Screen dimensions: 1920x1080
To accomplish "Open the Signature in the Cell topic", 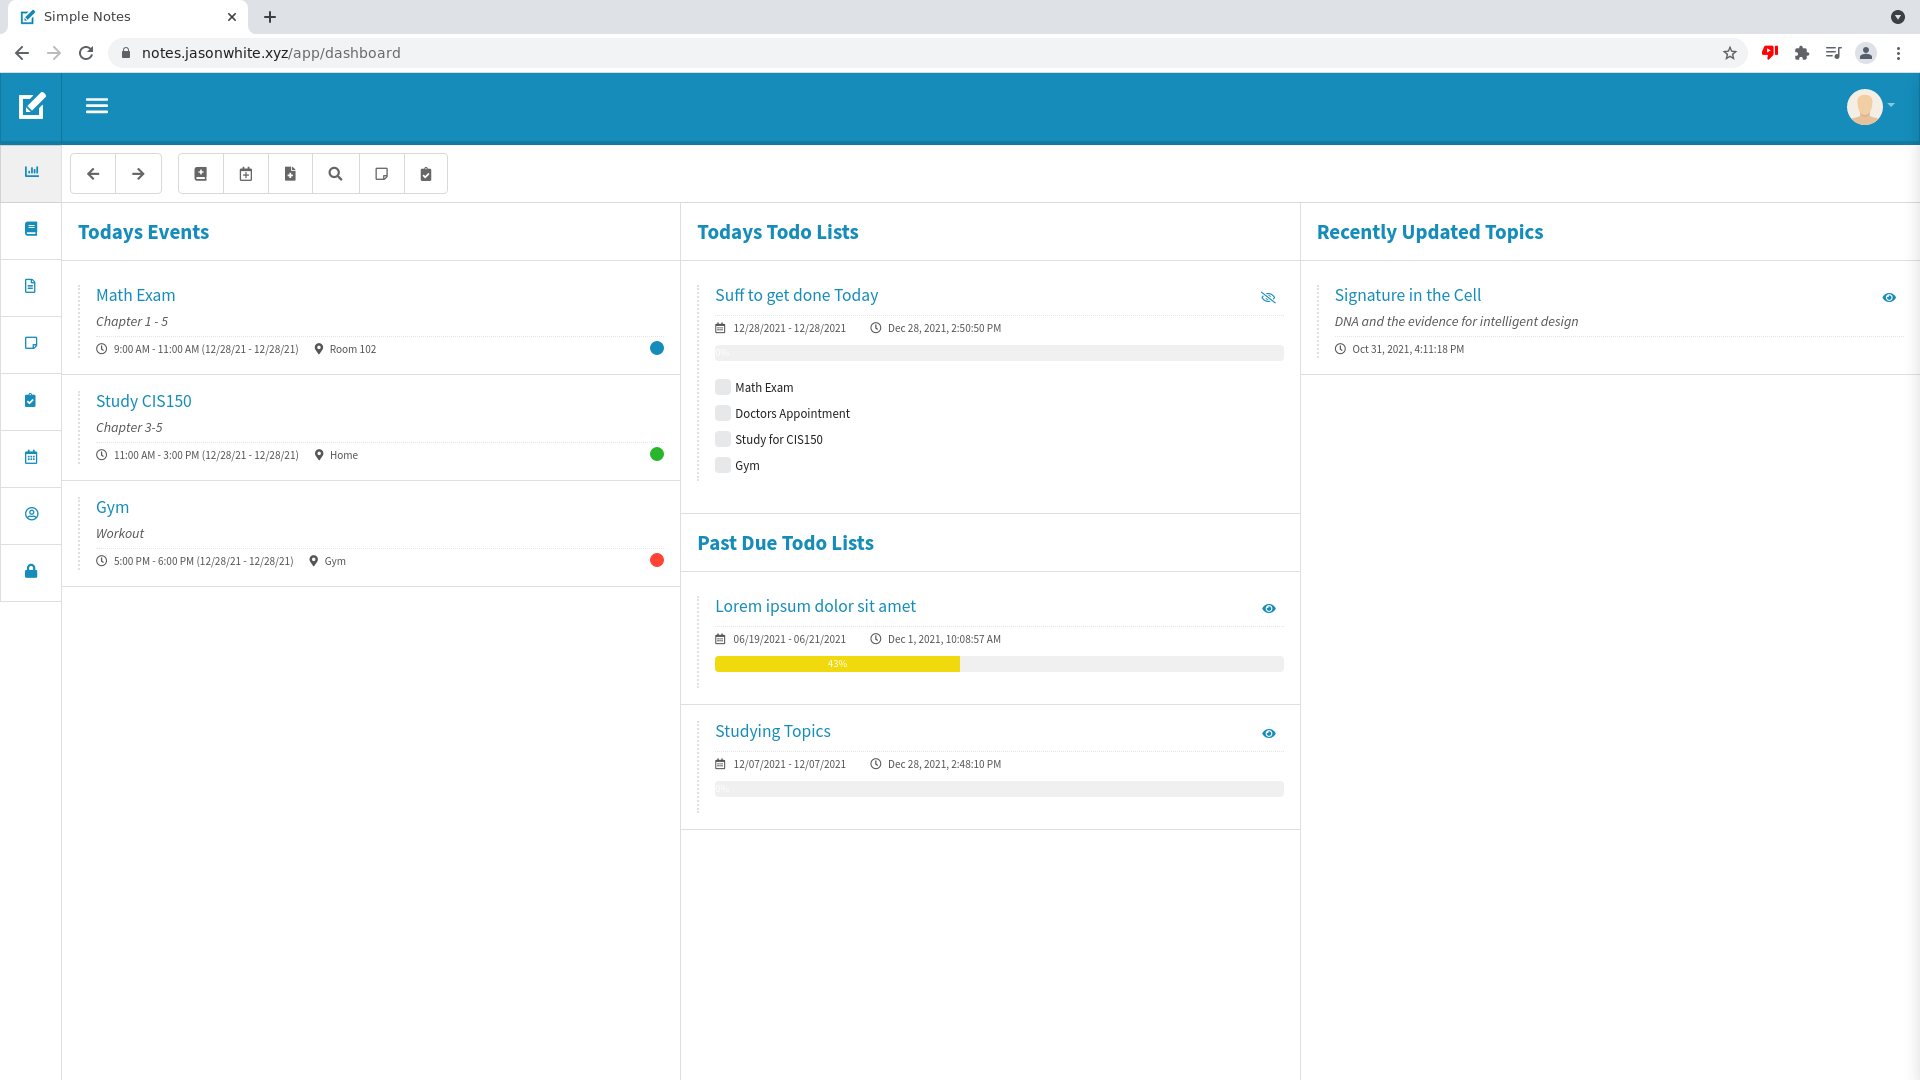I will coord(1407,295).
